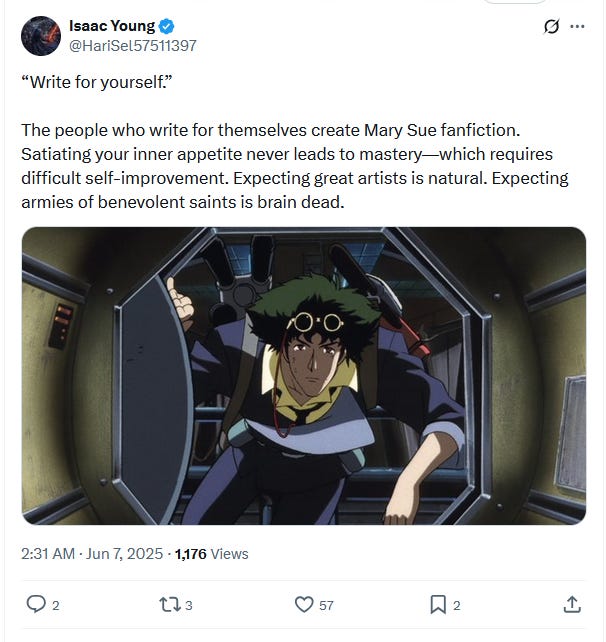
Task: Bookmark this post
Action: (x=438, y=604)
